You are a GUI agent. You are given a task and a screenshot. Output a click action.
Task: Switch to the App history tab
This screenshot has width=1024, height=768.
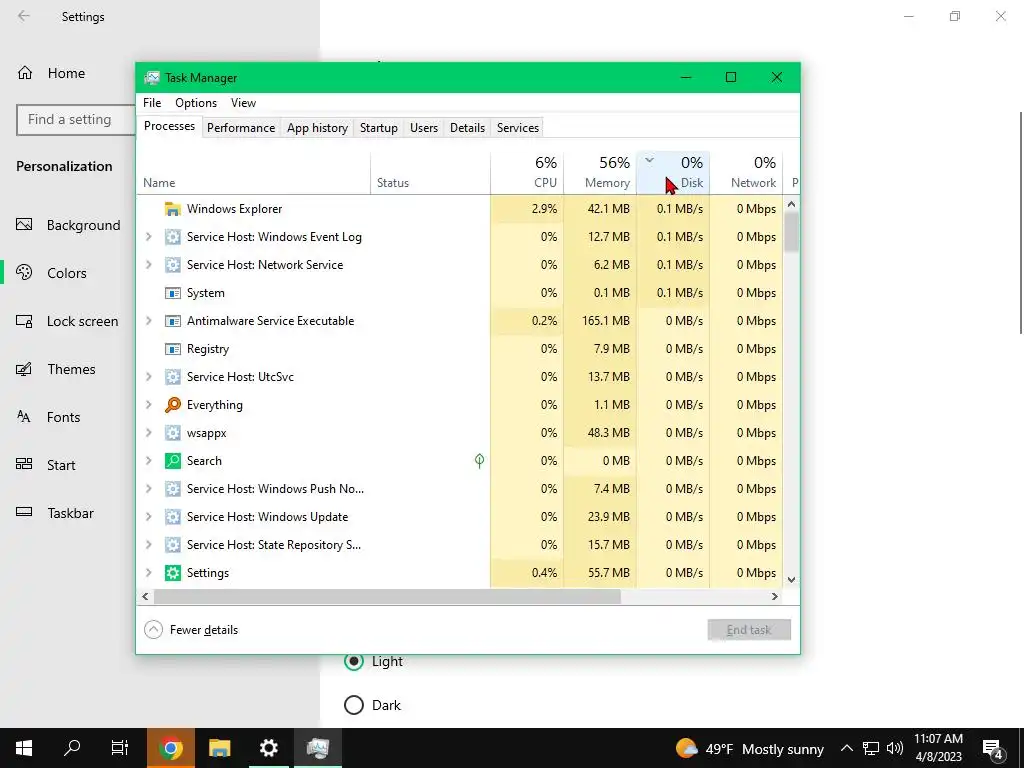click(317, 128)
